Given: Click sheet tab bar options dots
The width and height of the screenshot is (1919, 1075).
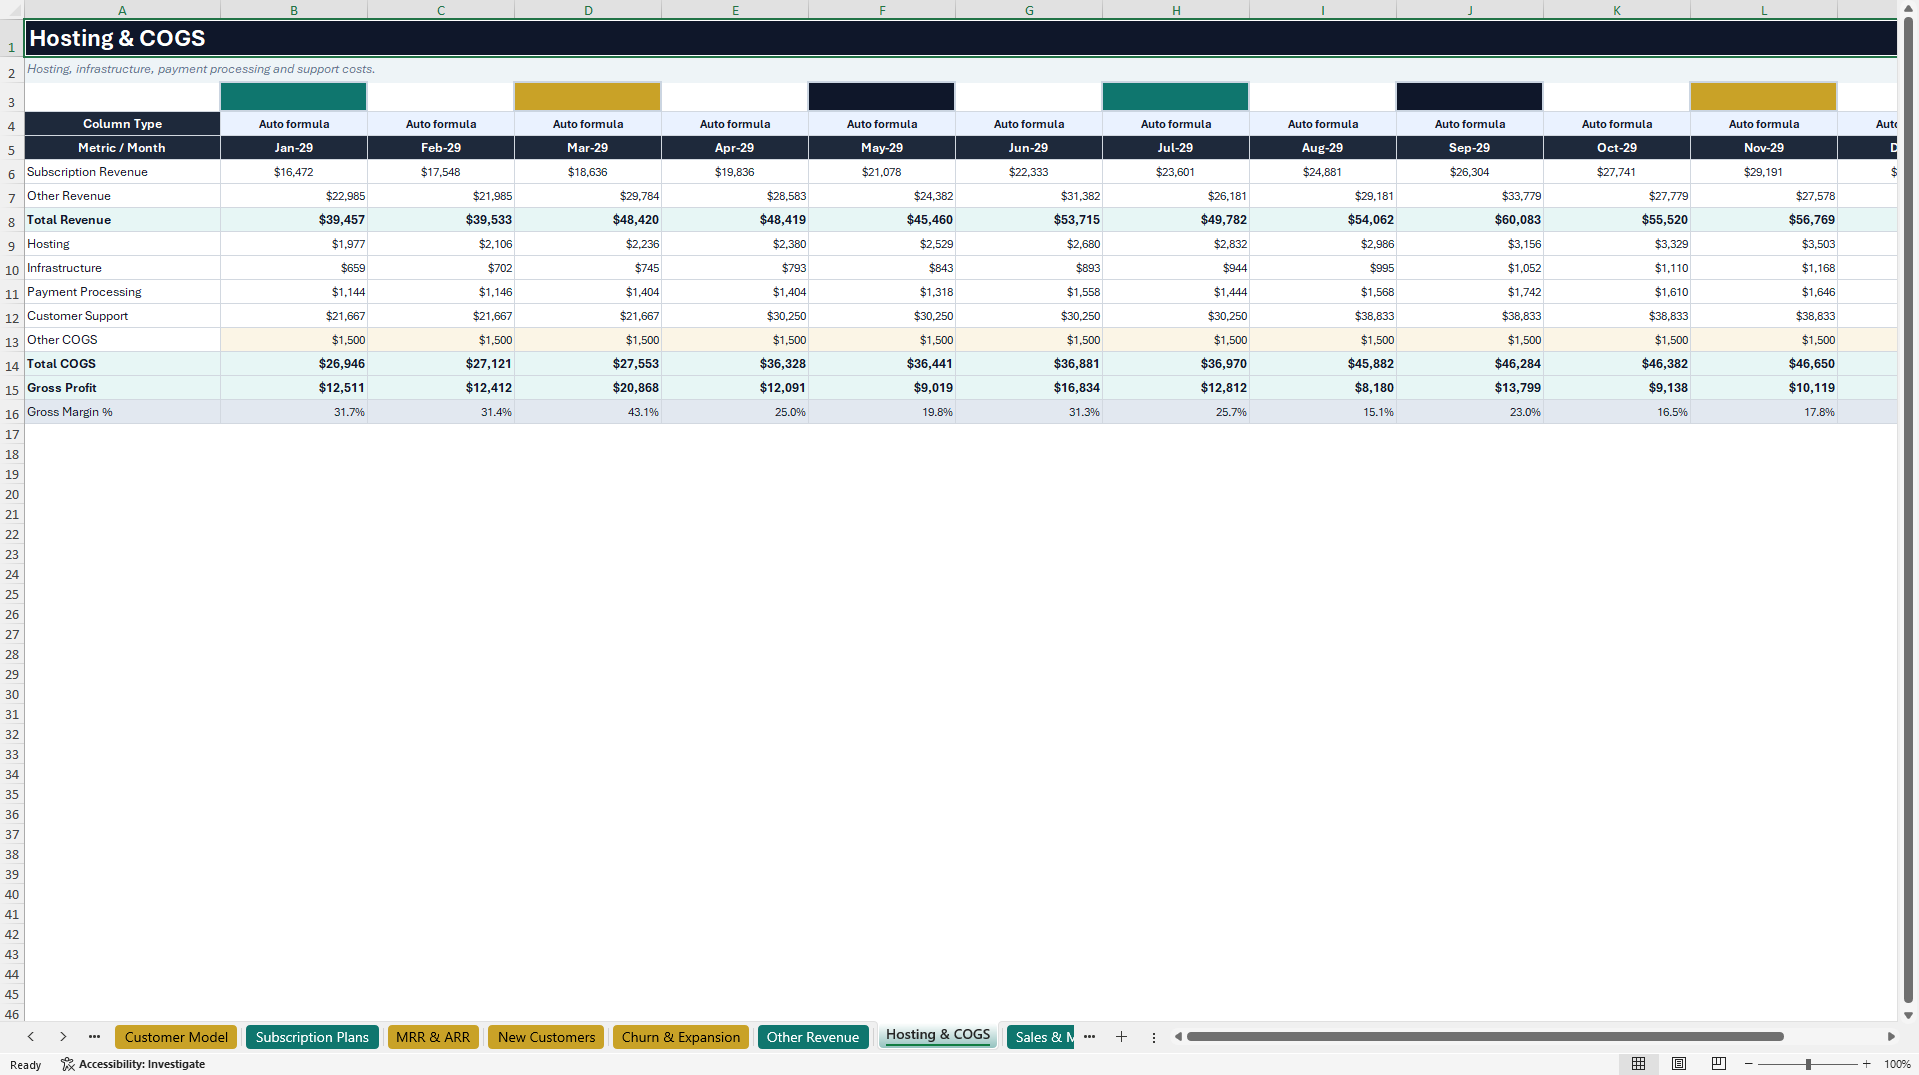Looking at the screenshot, I should tap(1153, 1037).
